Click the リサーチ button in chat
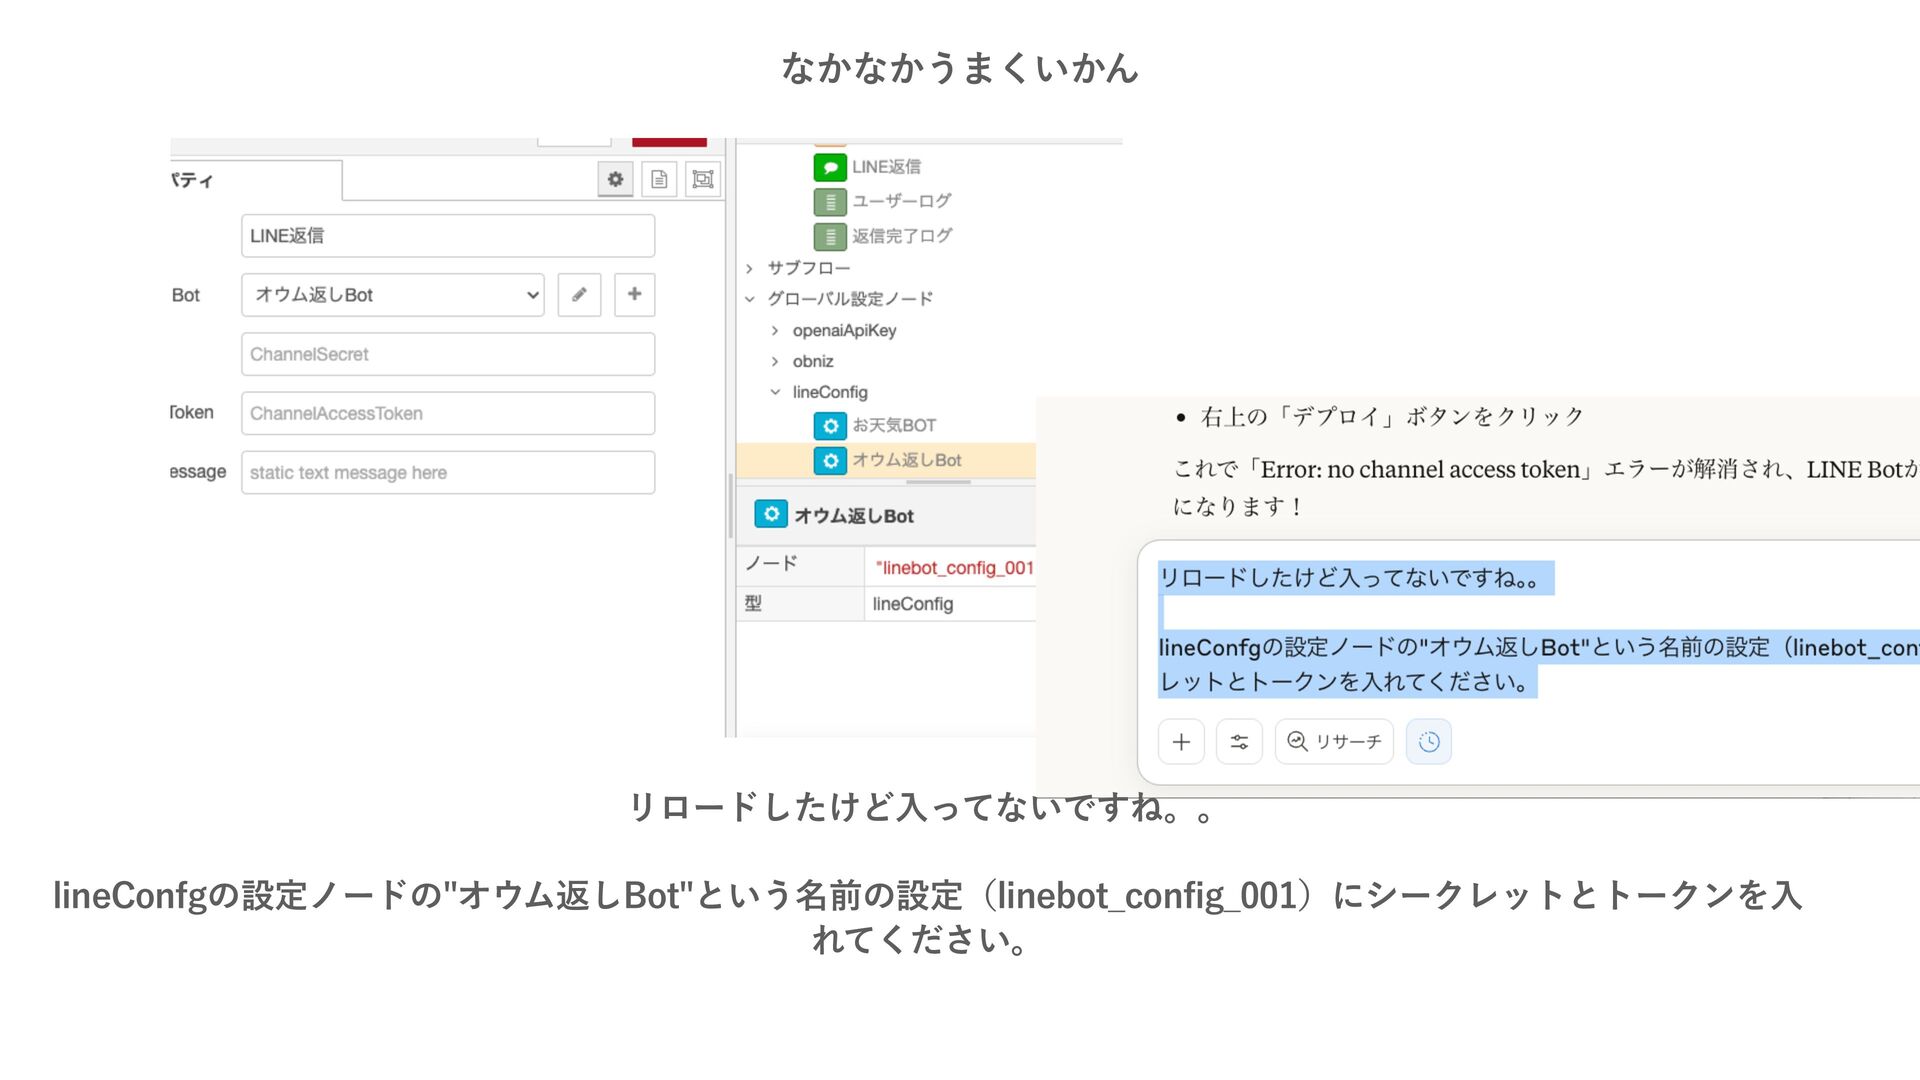This screenshot has height=1080, width=1920. coord(1334,742)
